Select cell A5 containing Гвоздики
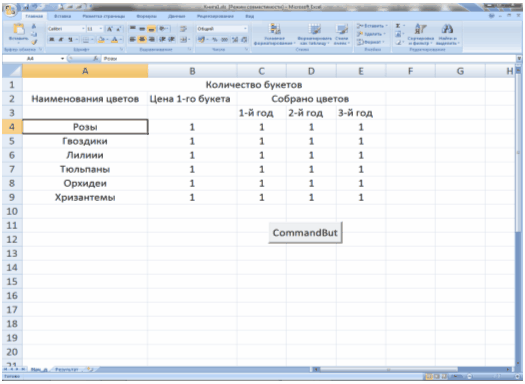 point(85,141)
